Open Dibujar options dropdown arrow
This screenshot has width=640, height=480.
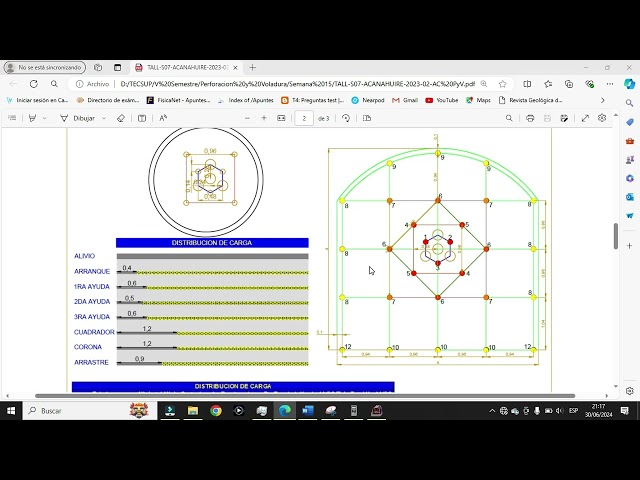pos(104,118)
